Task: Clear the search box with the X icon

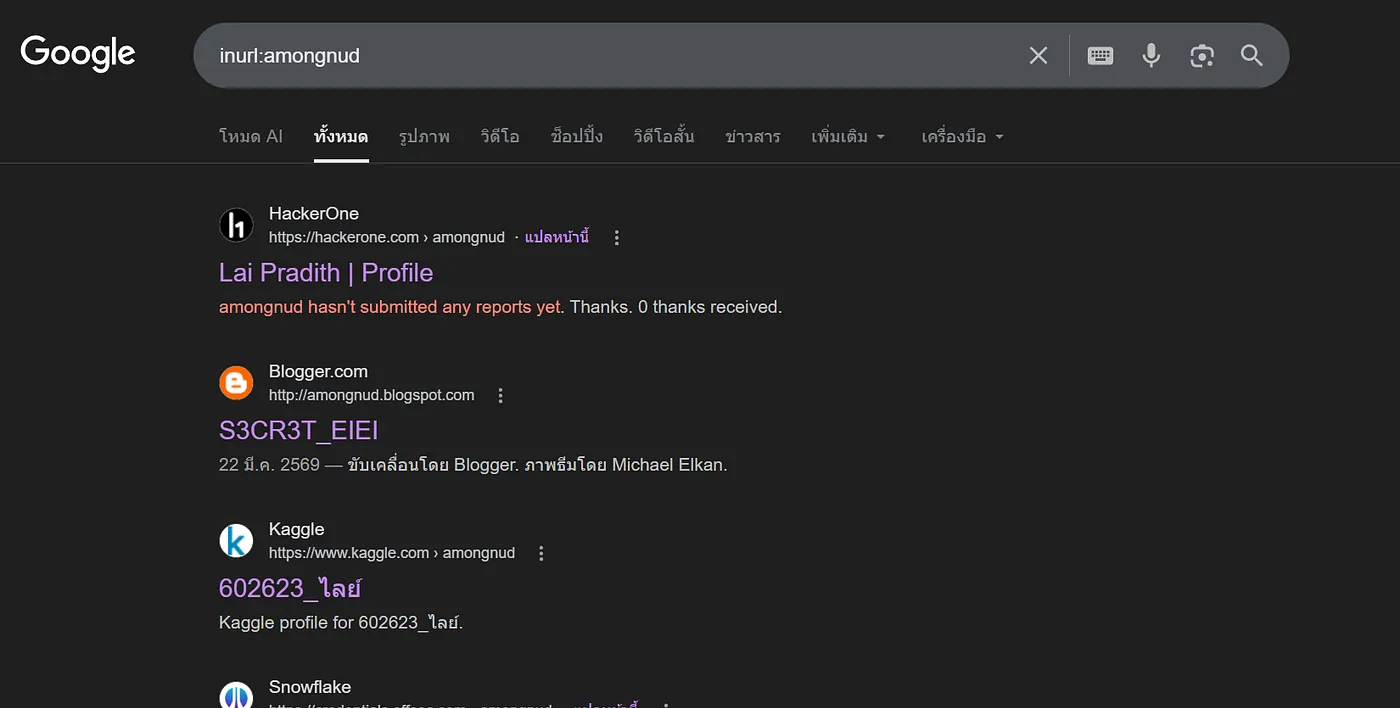Action: tap(1038, 56)
